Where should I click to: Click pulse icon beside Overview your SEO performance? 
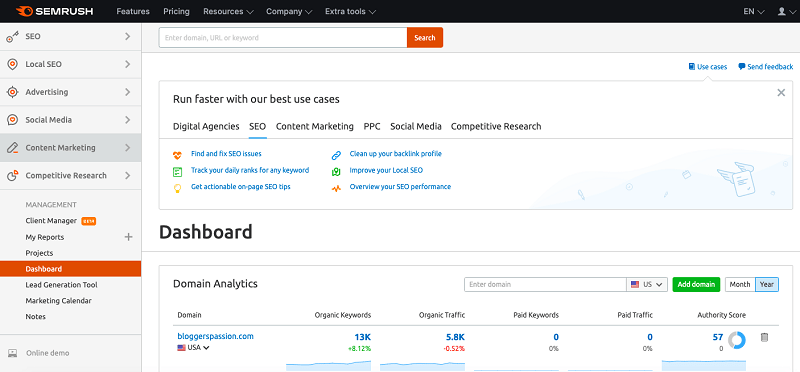pyautogui.click(x=336, y=188)
